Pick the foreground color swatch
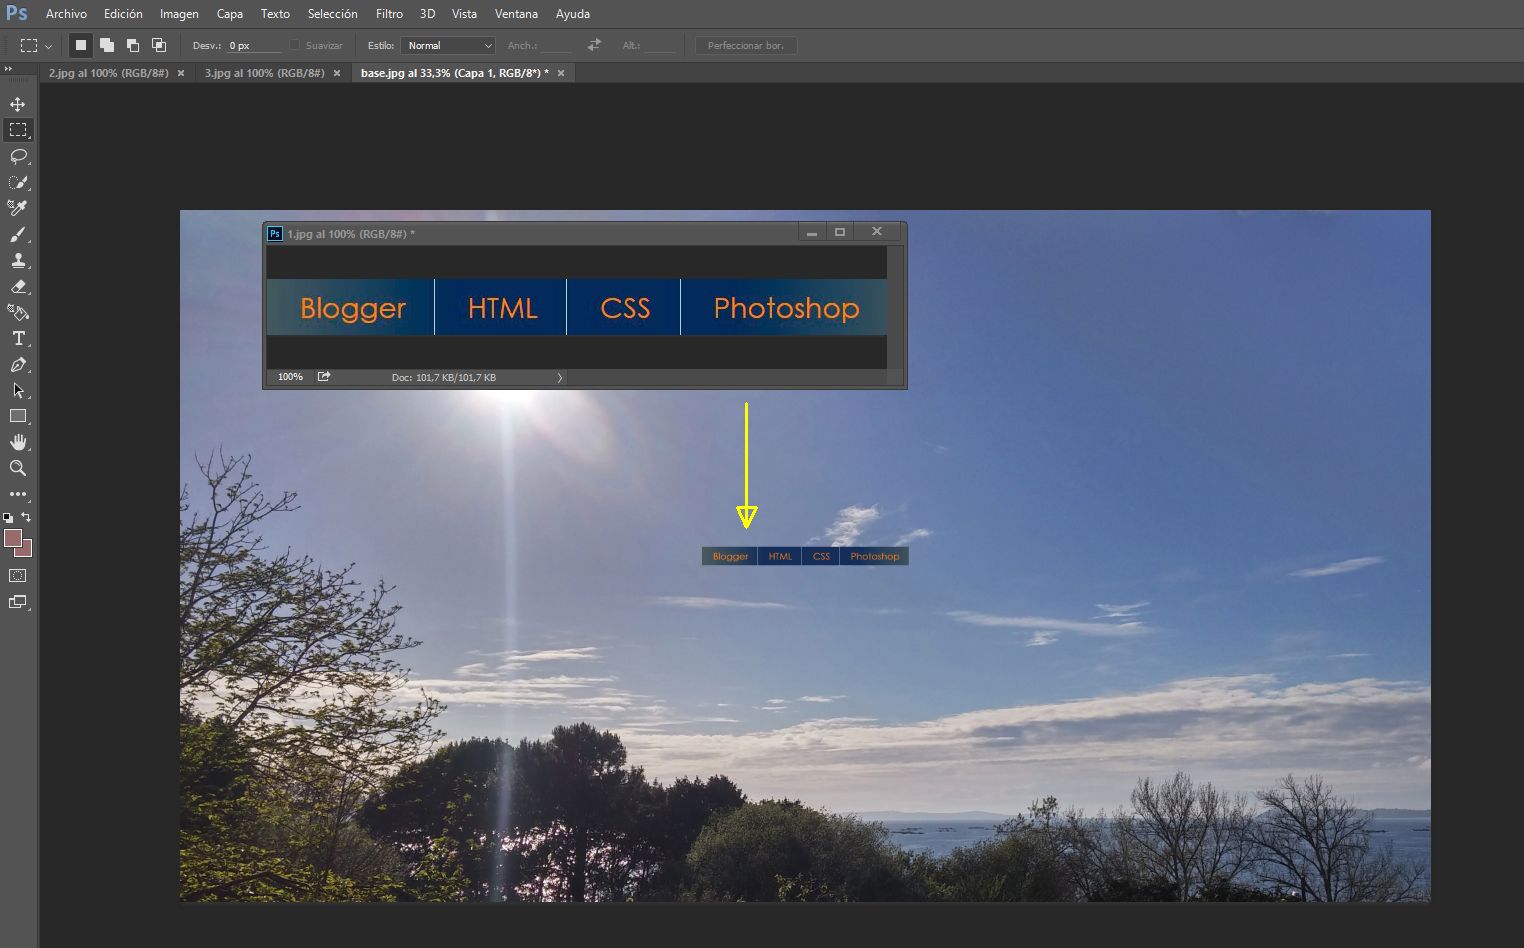This screenshot has height=948, width=1524. point(12,538)
